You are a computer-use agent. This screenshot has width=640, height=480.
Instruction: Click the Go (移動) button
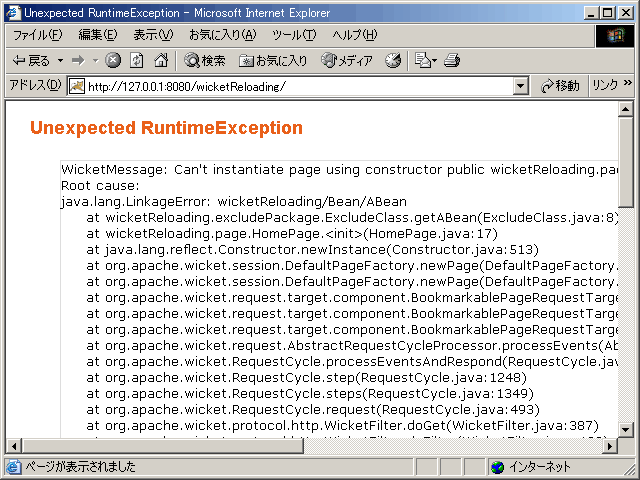pos(560,86)
